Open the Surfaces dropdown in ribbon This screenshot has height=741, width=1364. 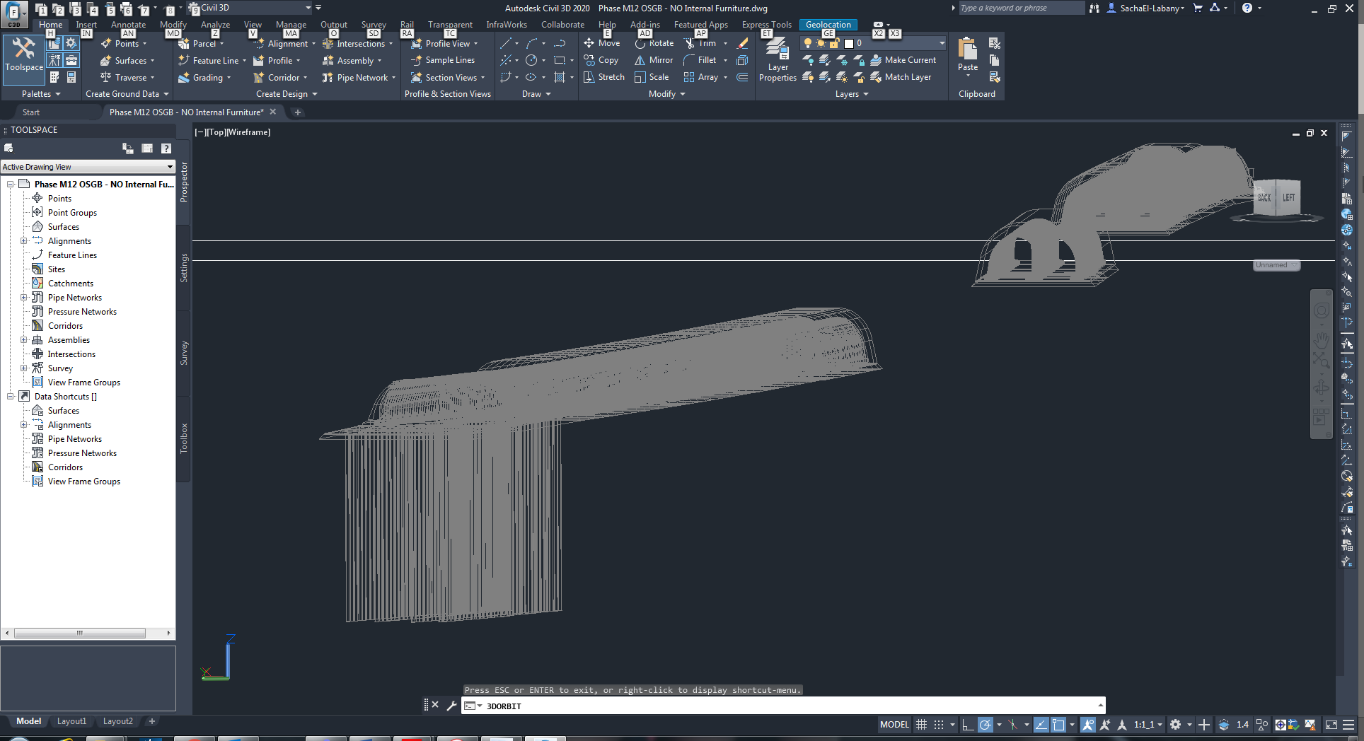tap(127, 60)
